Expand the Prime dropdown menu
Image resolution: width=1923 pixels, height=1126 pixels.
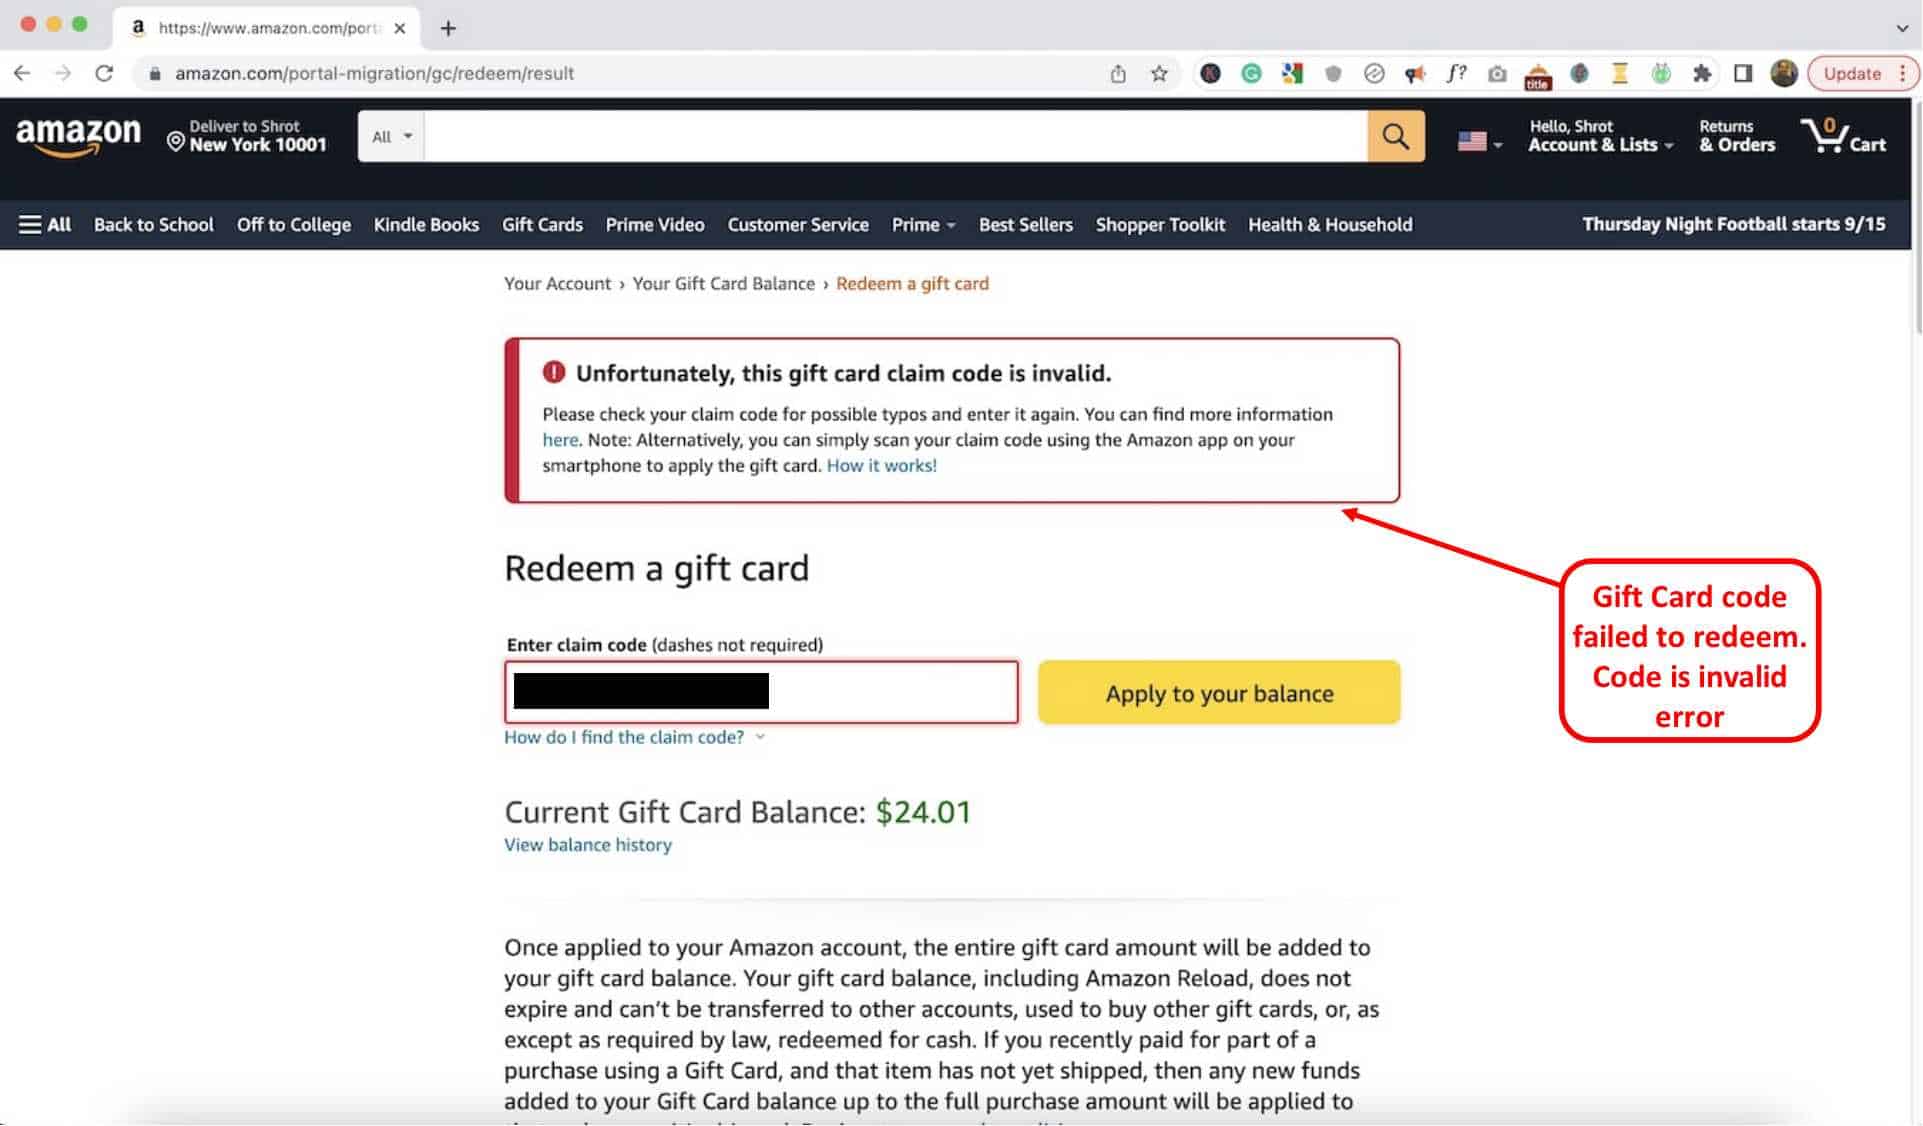pos(922,224)
